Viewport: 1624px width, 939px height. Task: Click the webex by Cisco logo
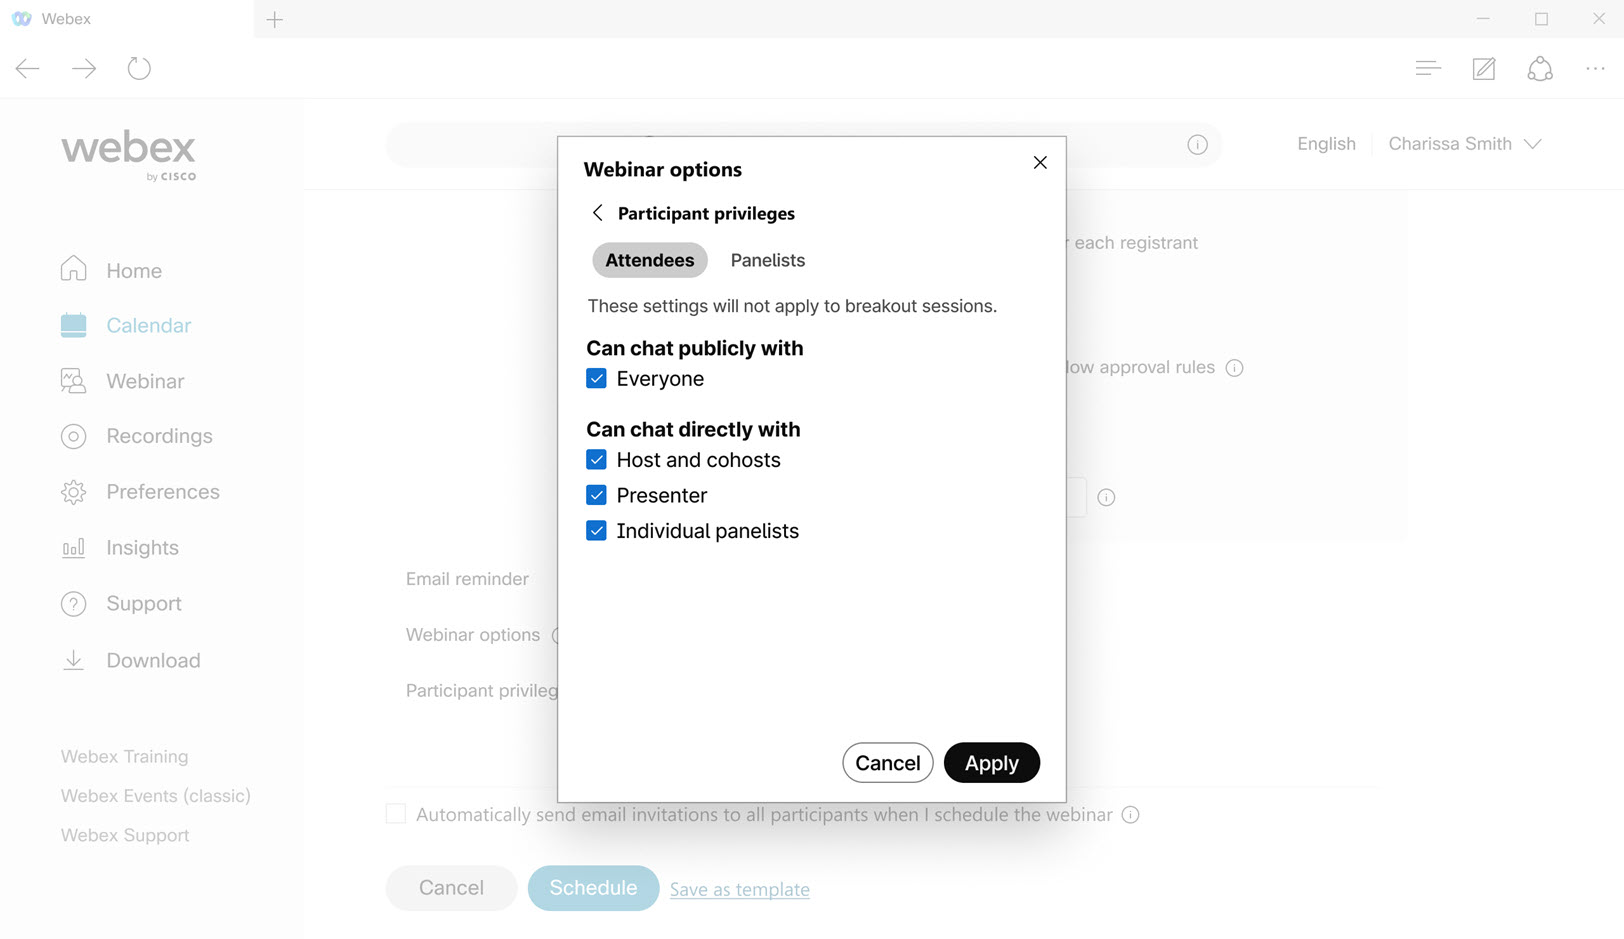(128, 155)
